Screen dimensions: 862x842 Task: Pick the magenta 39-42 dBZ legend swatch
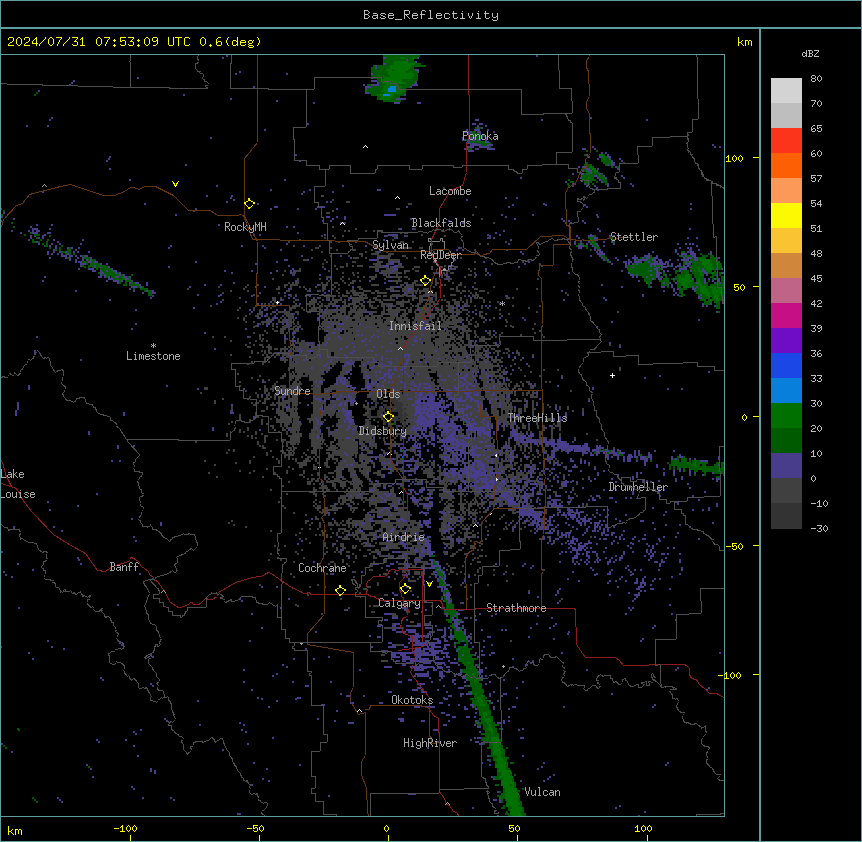coord(786,315)
